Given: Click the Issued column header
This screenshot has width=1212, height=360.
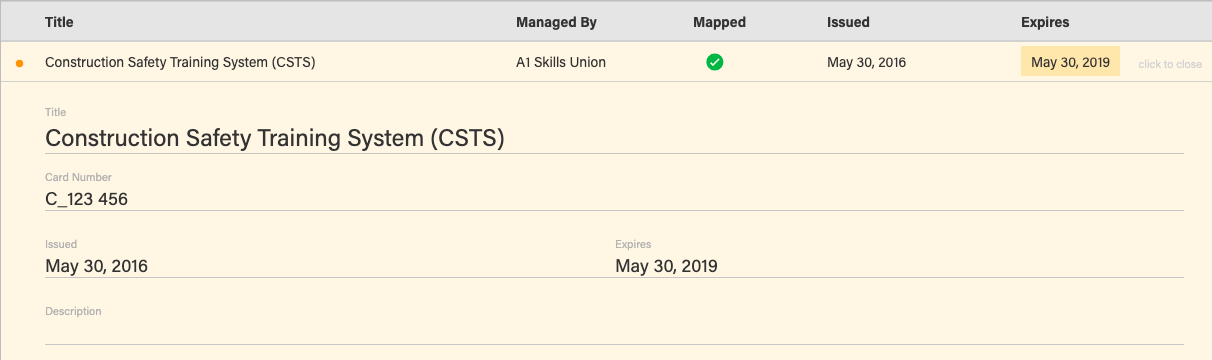Looking at the screenshot, I should [x=848, y=22].
